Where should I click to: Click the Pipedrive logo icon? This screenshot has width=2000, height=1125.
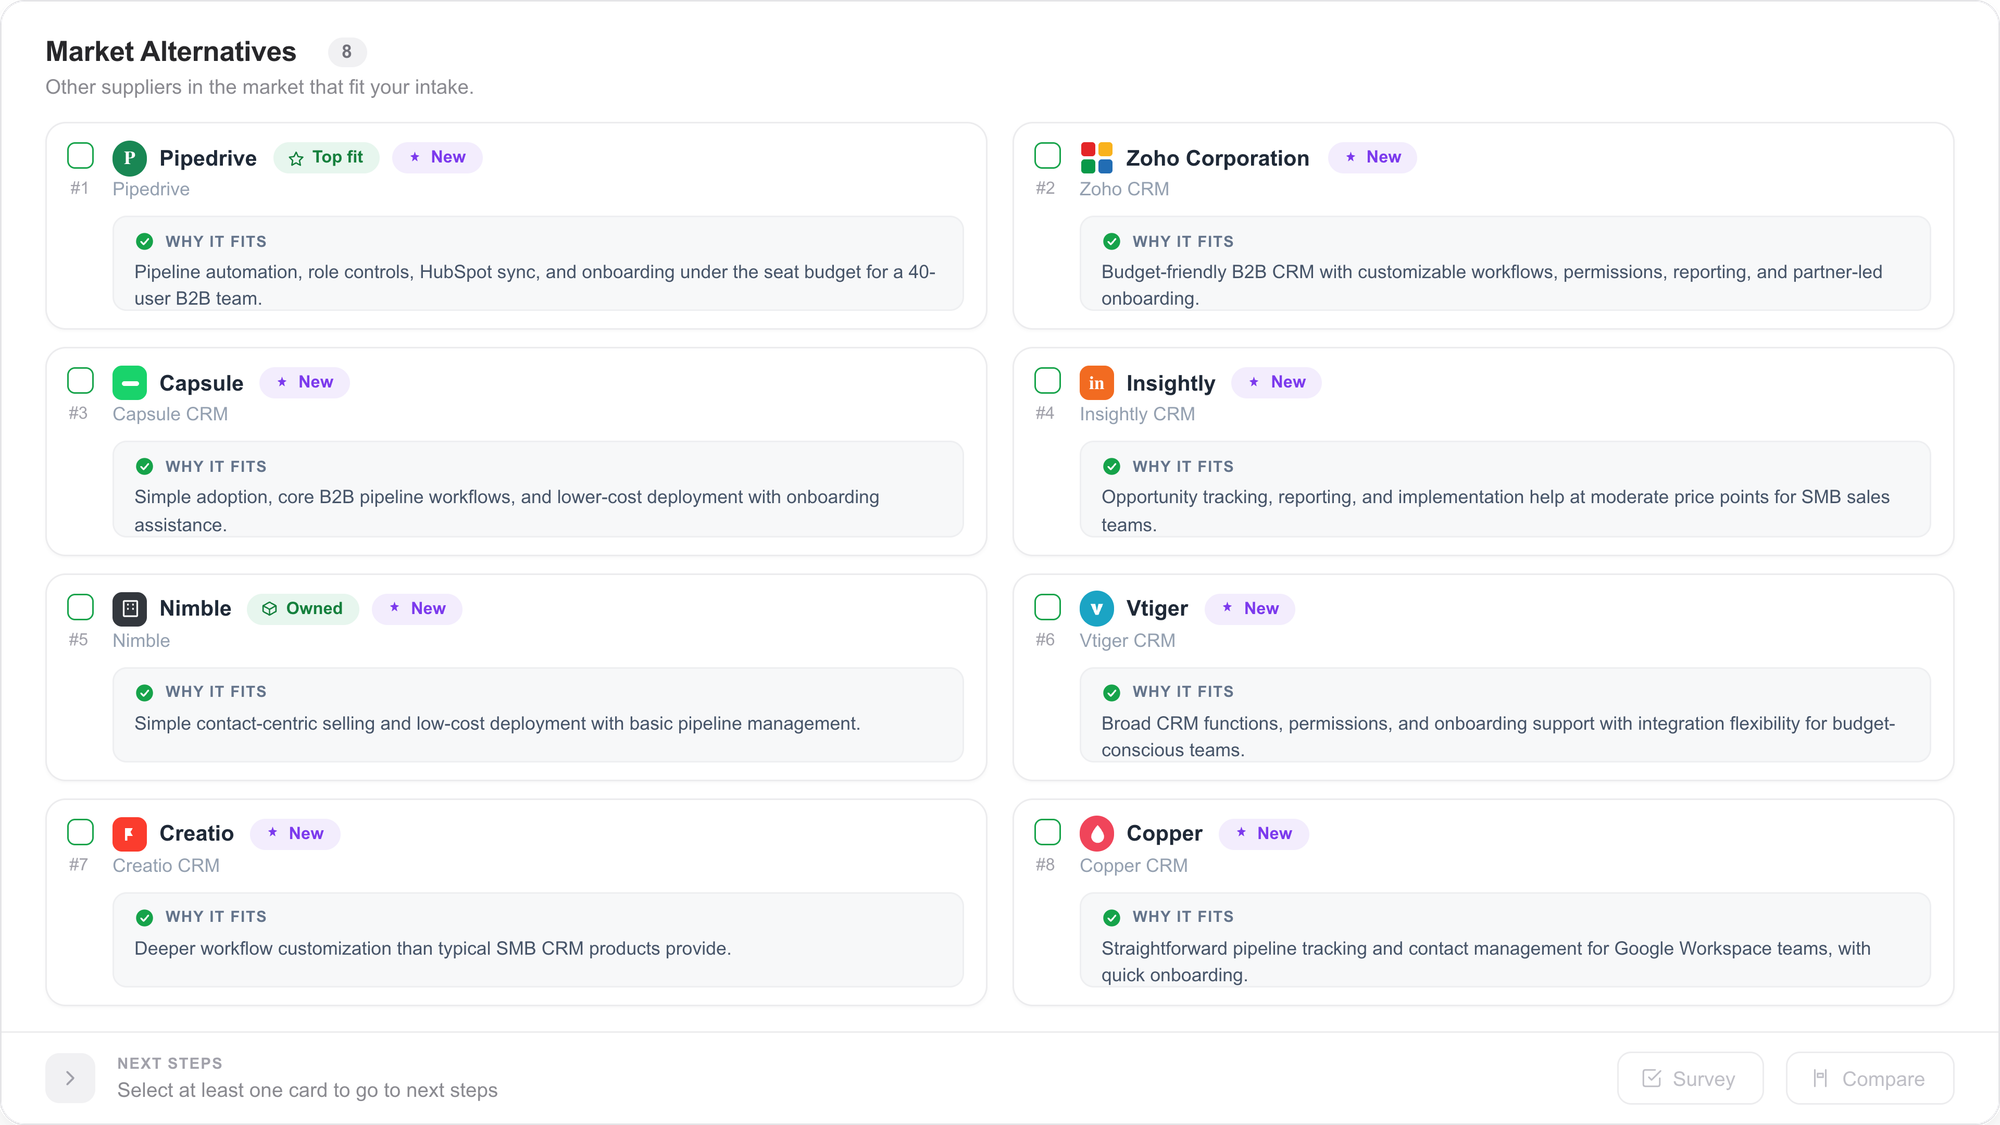click(130, 158)
